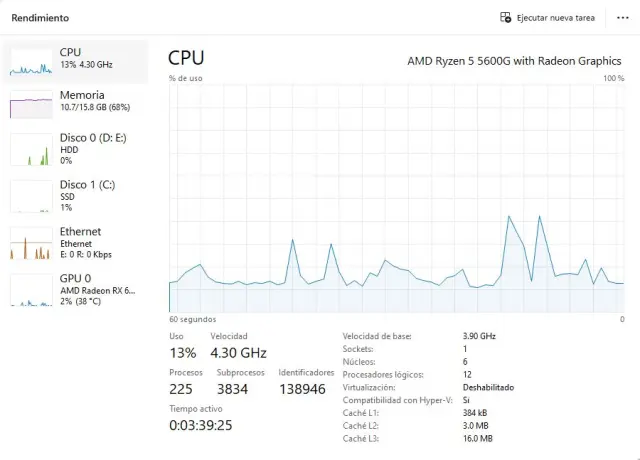640x460 pixels.
Task: Select the Disco 0 (D: E:) HDD thumbnail
Action: pyautogui.click(x=31, y=148)
